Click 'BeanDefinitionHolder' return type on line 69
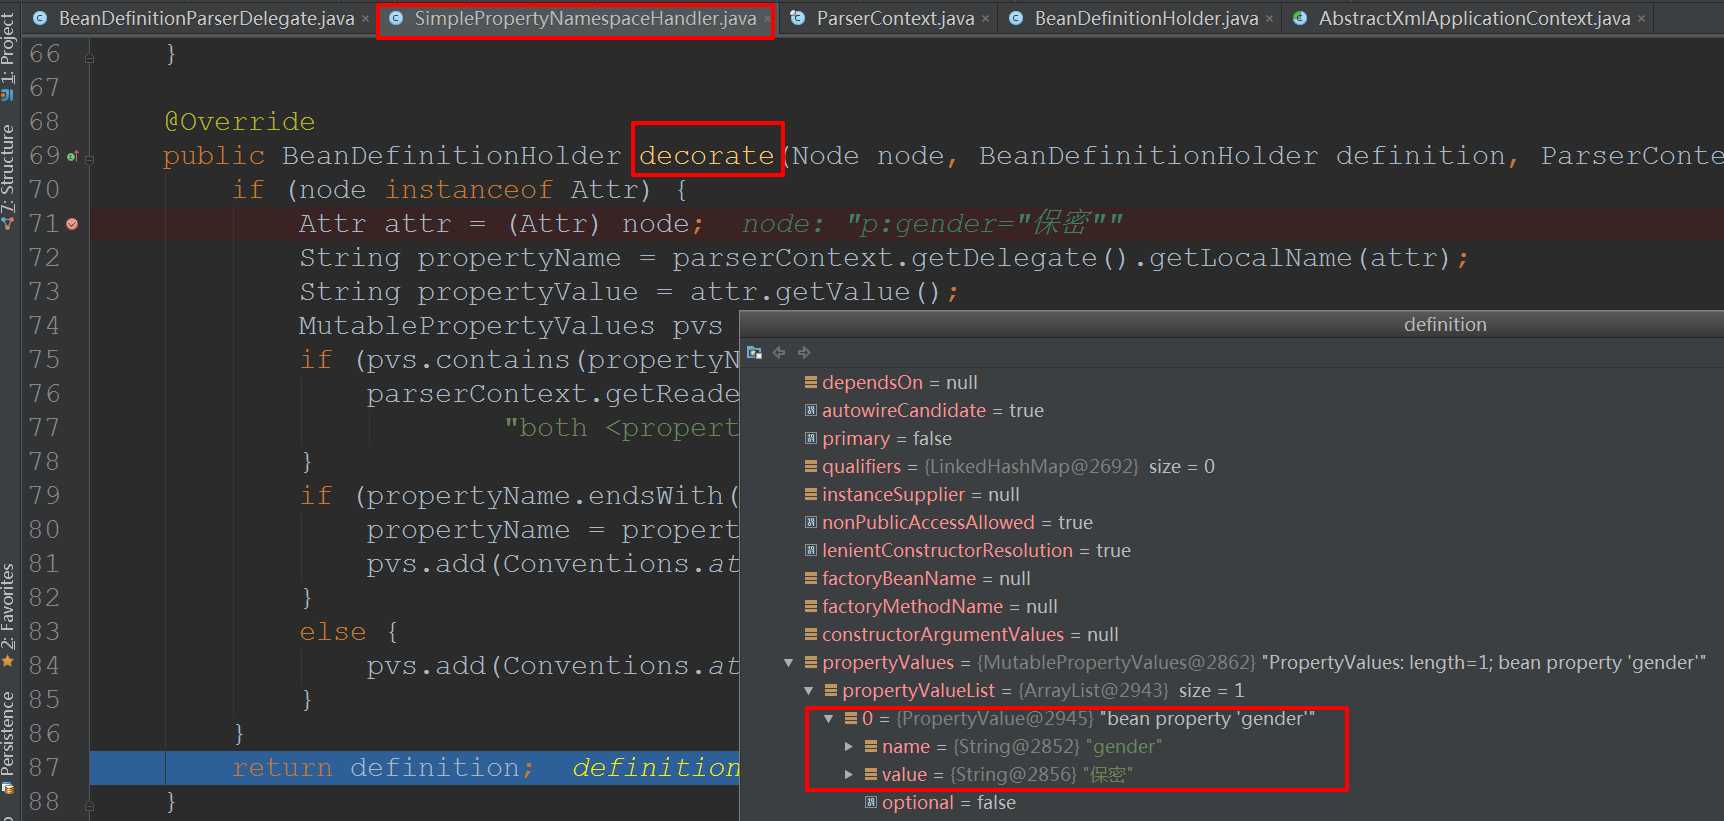This screenshot has width=1724, height=821. click(x=451, y=155)
